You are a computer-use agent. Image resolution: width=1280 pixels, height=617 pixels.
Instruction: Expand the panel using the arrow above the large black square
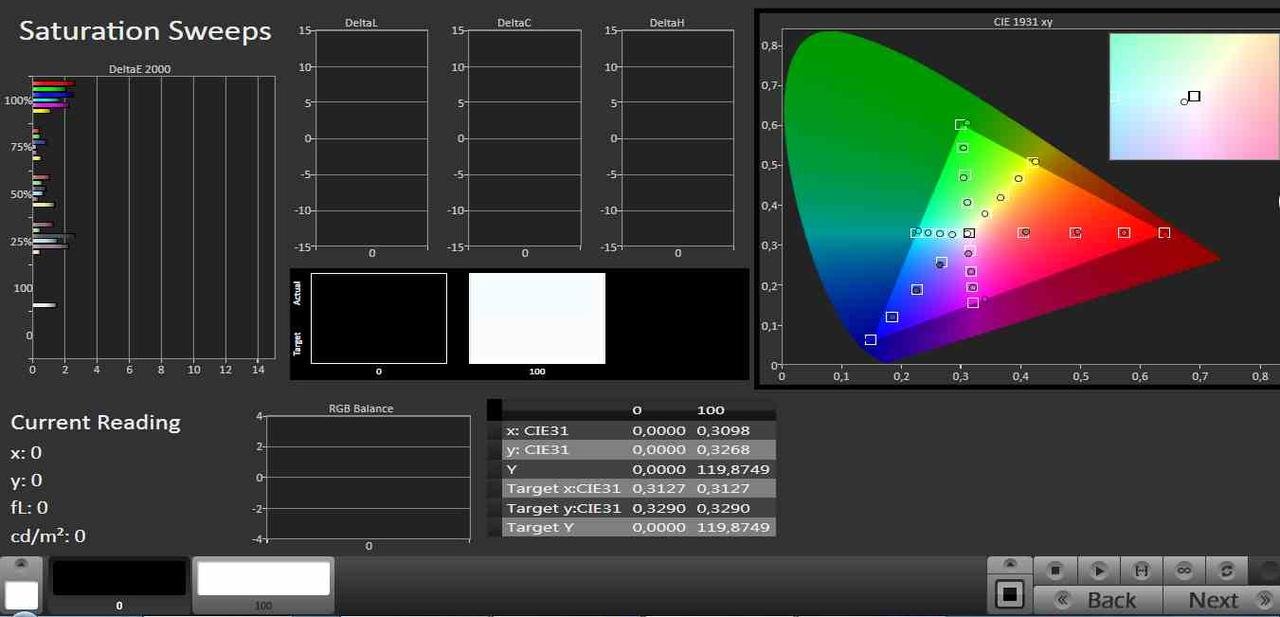tap(1009, 564)
